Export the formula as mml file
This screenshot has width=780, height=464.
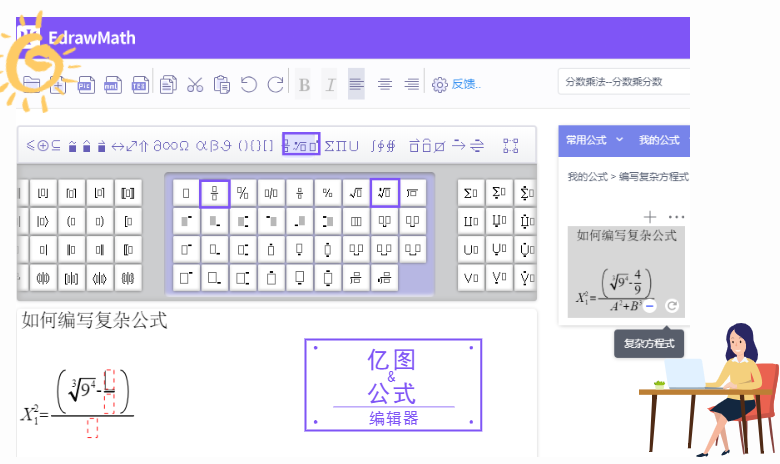113,85
